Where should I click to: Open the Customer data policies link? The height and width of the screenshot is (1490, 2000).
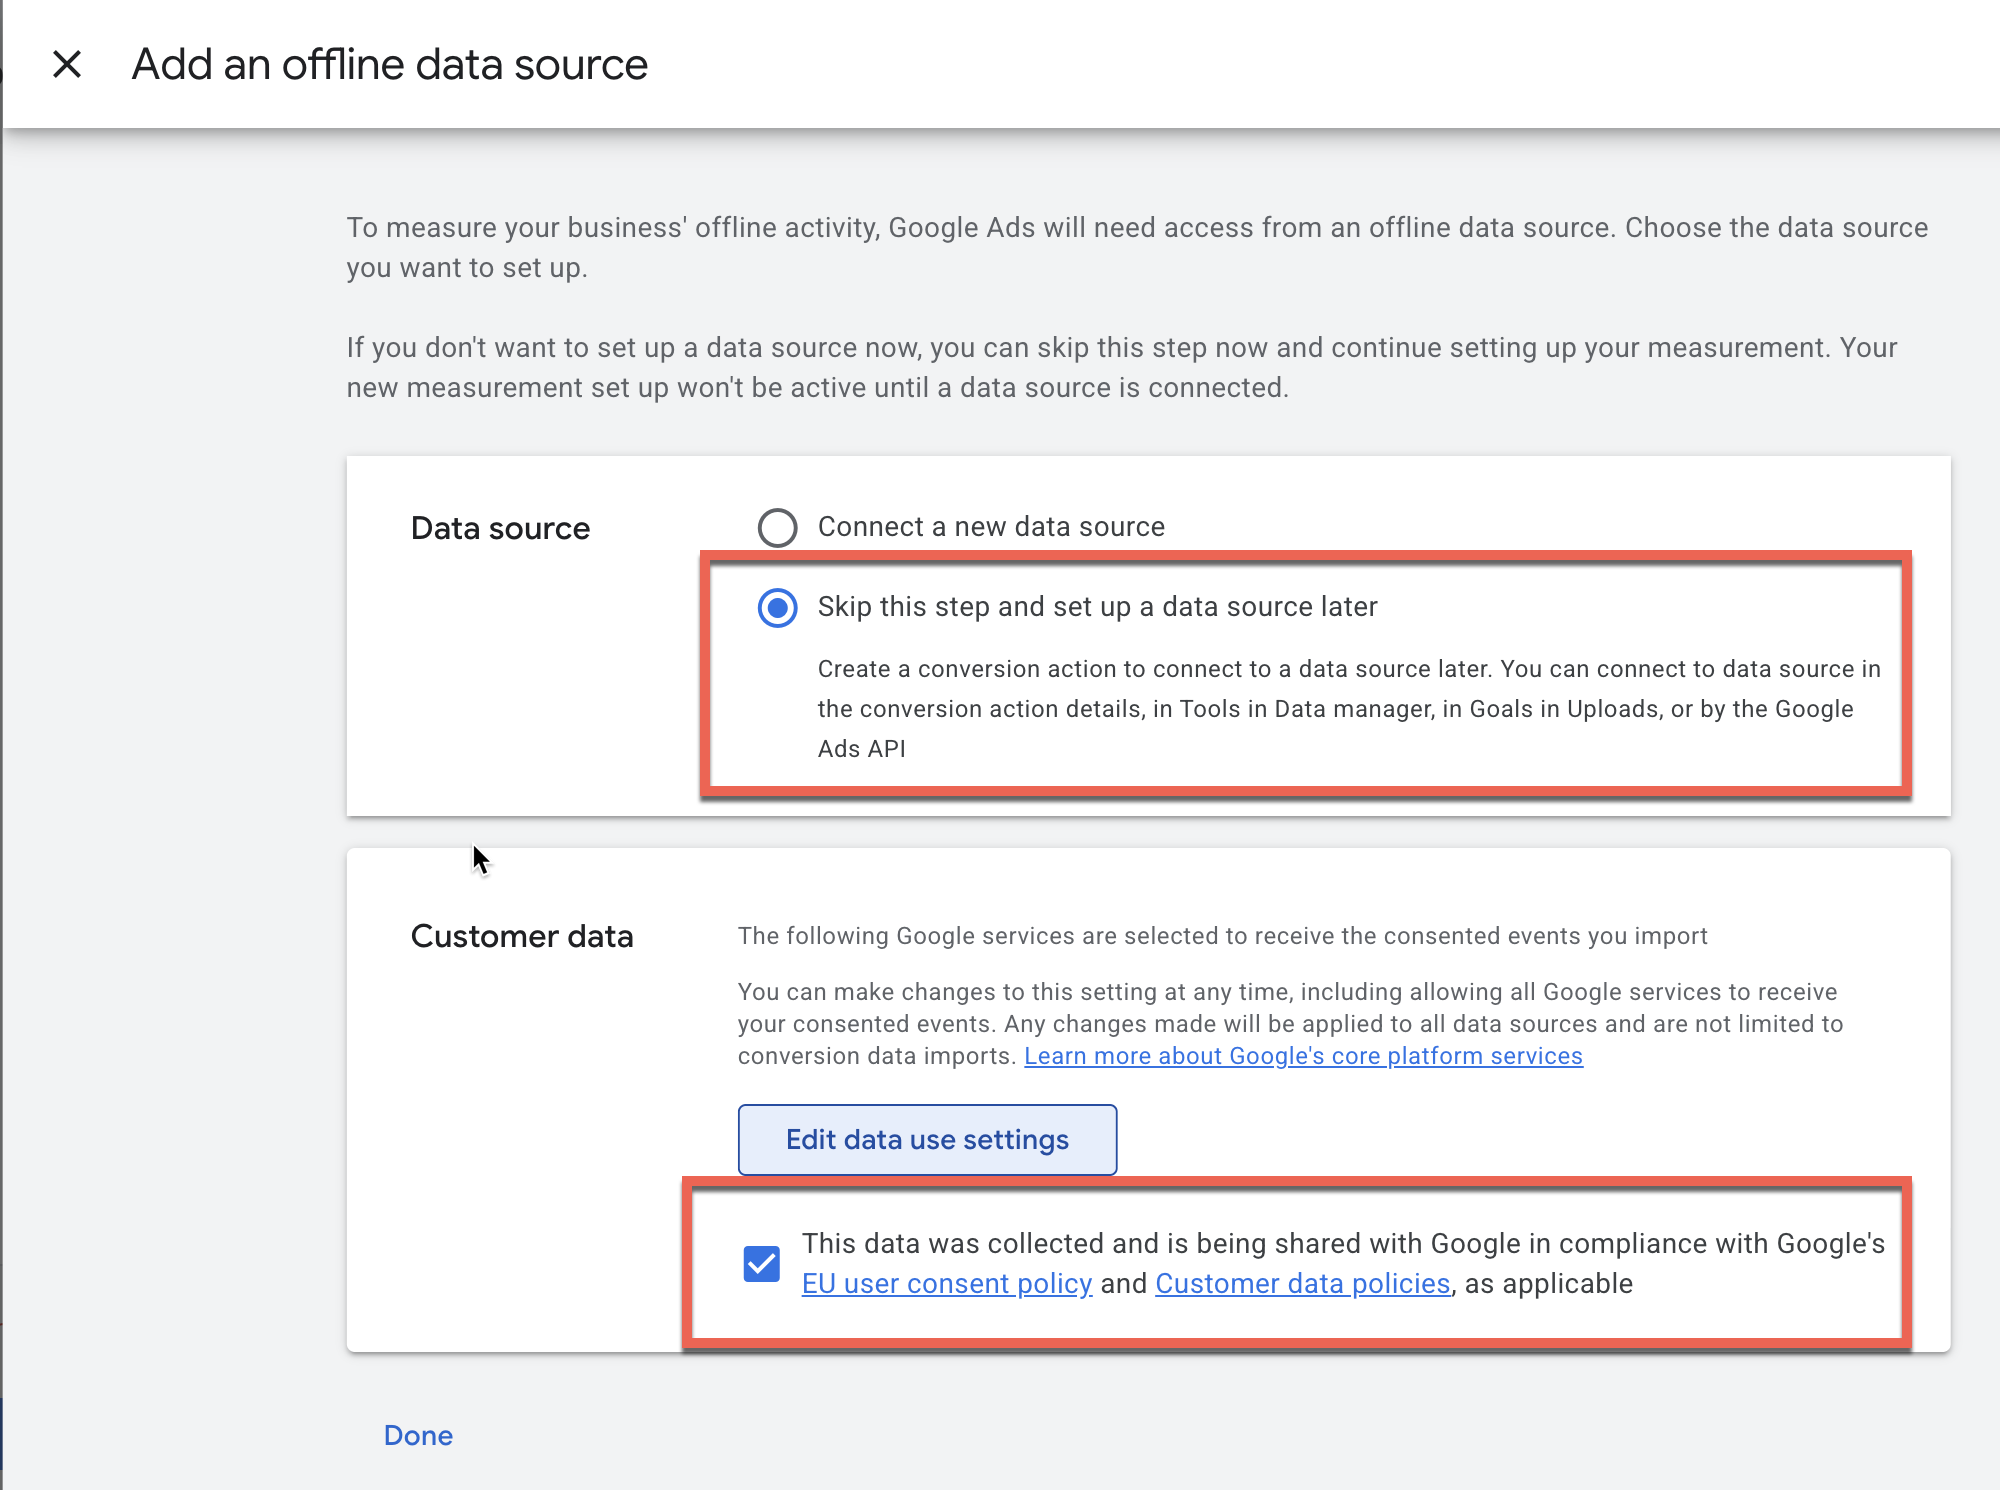pyautogui.click(x=1302, y=1284)
